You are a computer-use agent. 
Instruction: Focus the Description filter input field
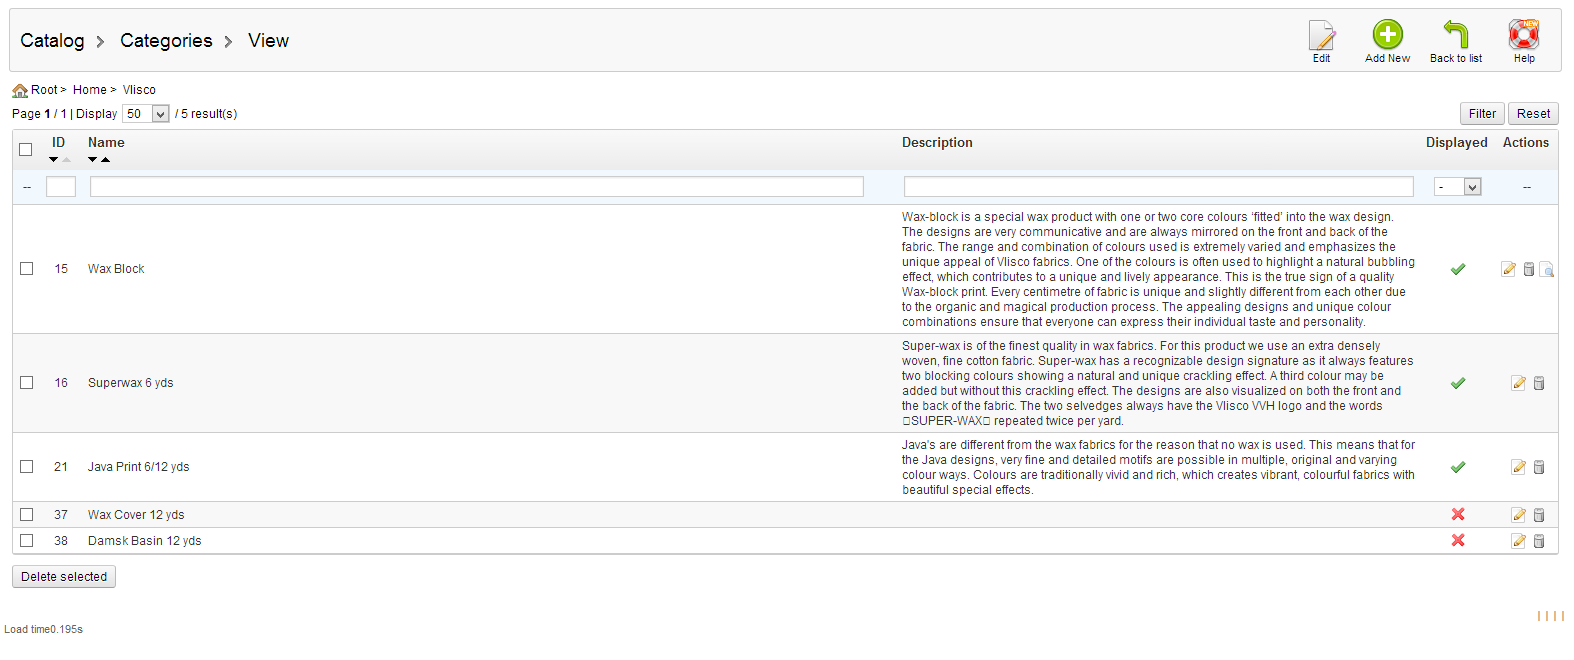[x=1159, y=187]
